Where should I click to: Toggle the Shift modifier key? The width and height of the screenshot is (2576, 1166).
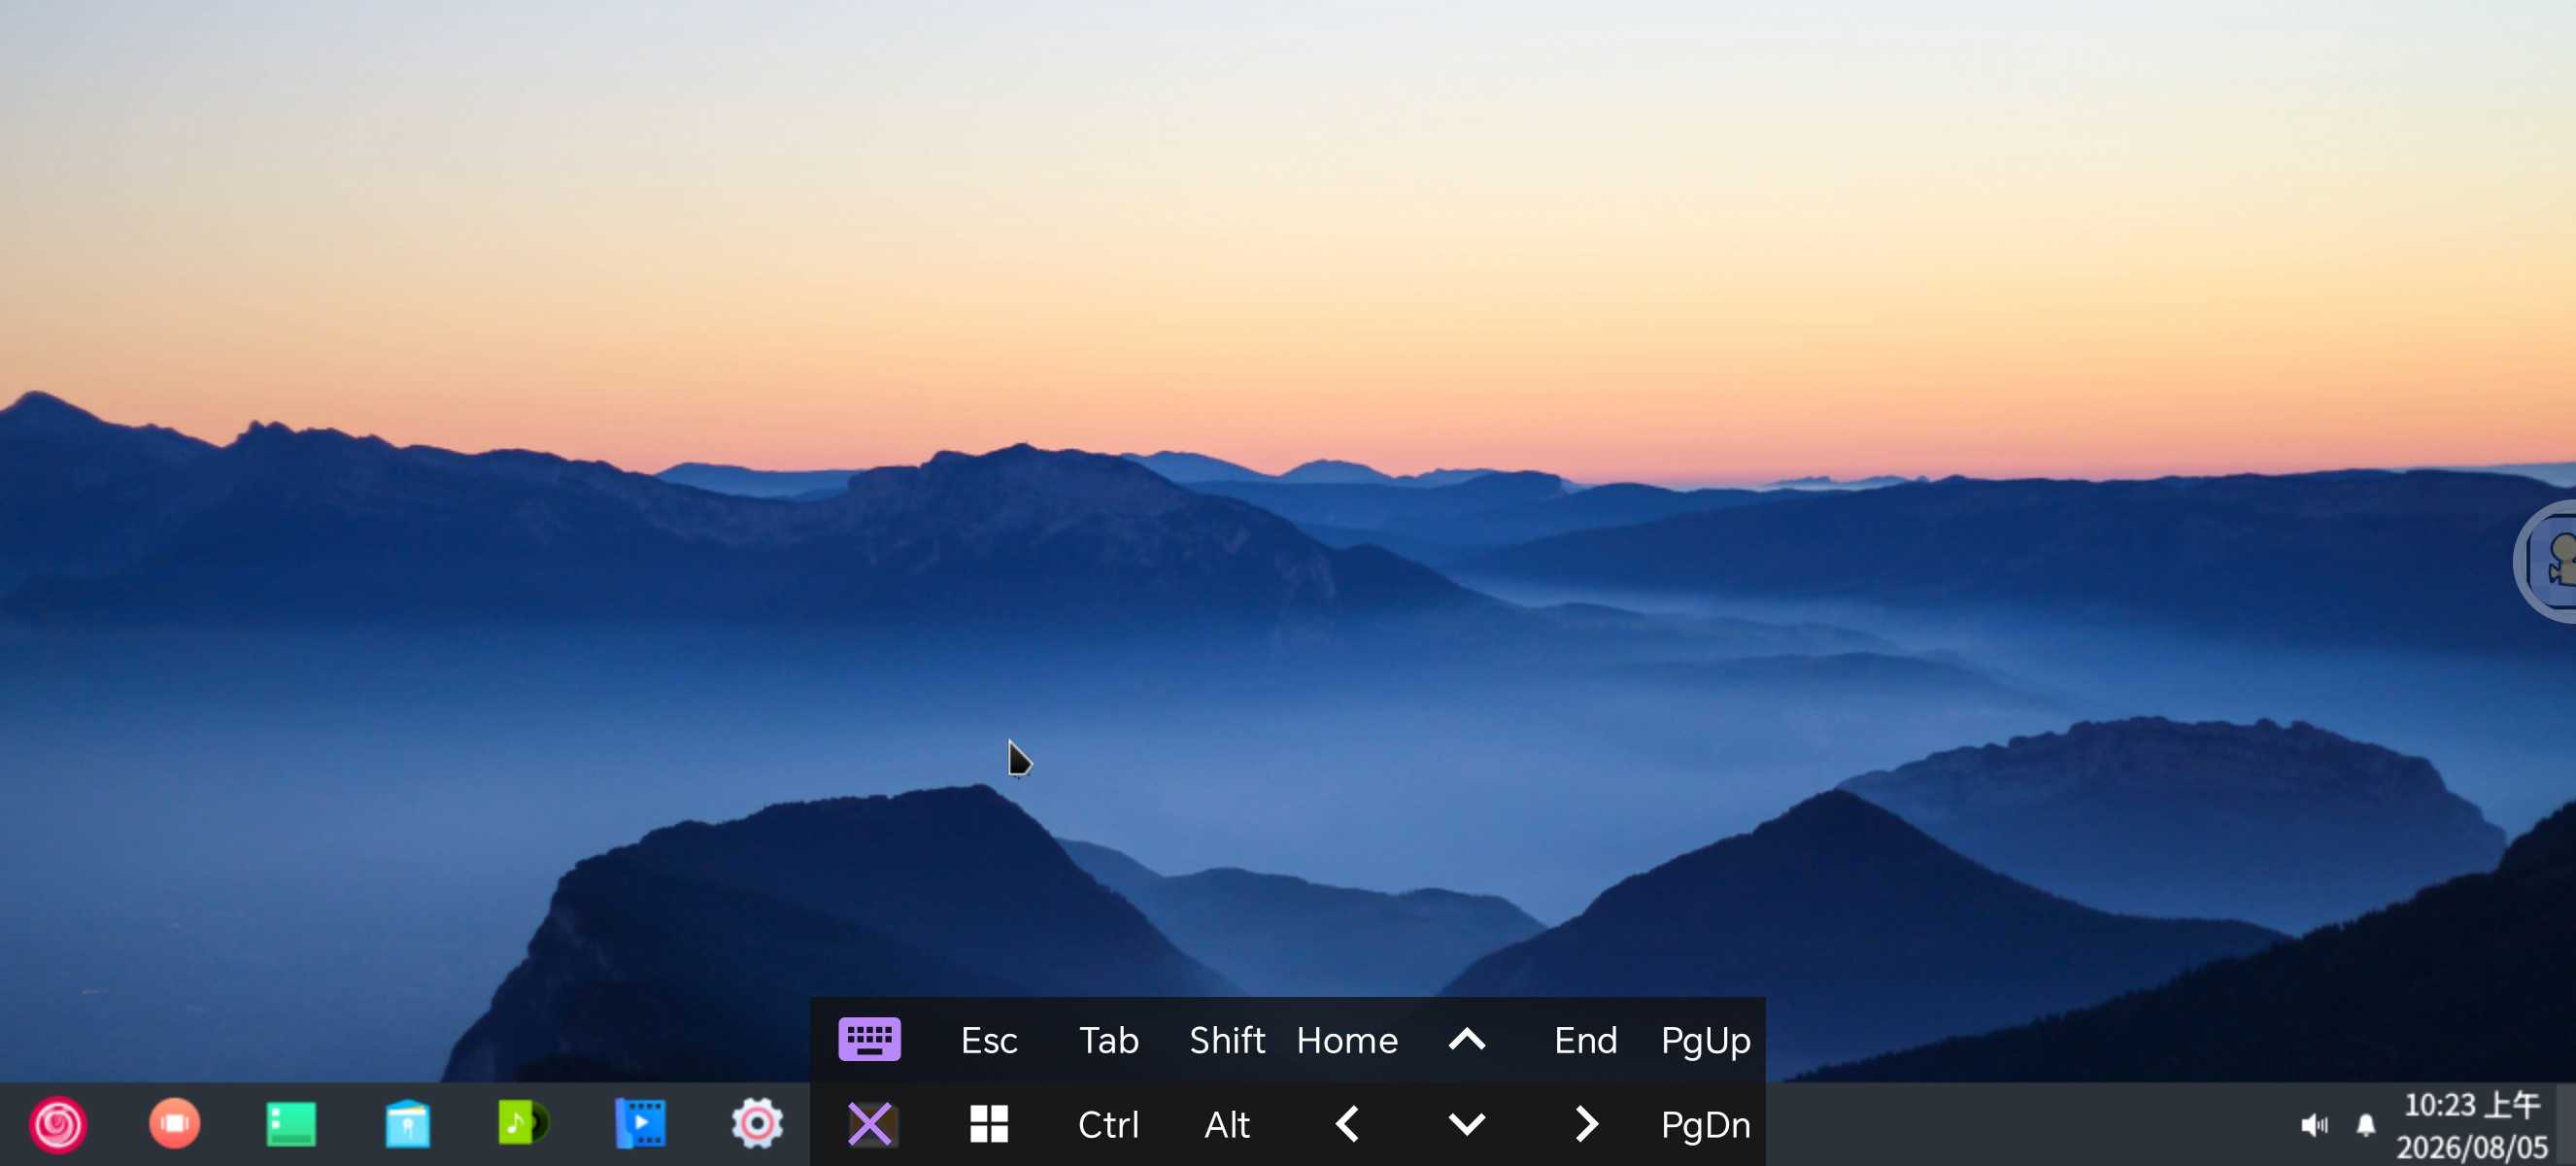1228,1040
